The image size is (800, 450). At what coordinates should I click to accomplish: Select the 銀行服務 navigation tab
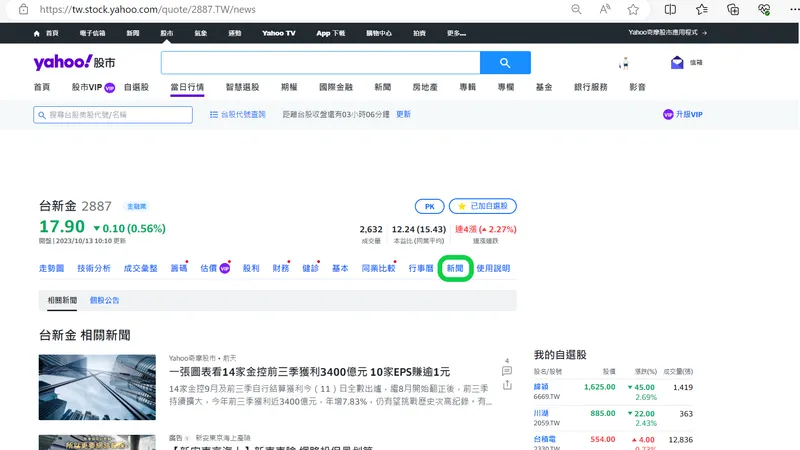click(591, 87)
